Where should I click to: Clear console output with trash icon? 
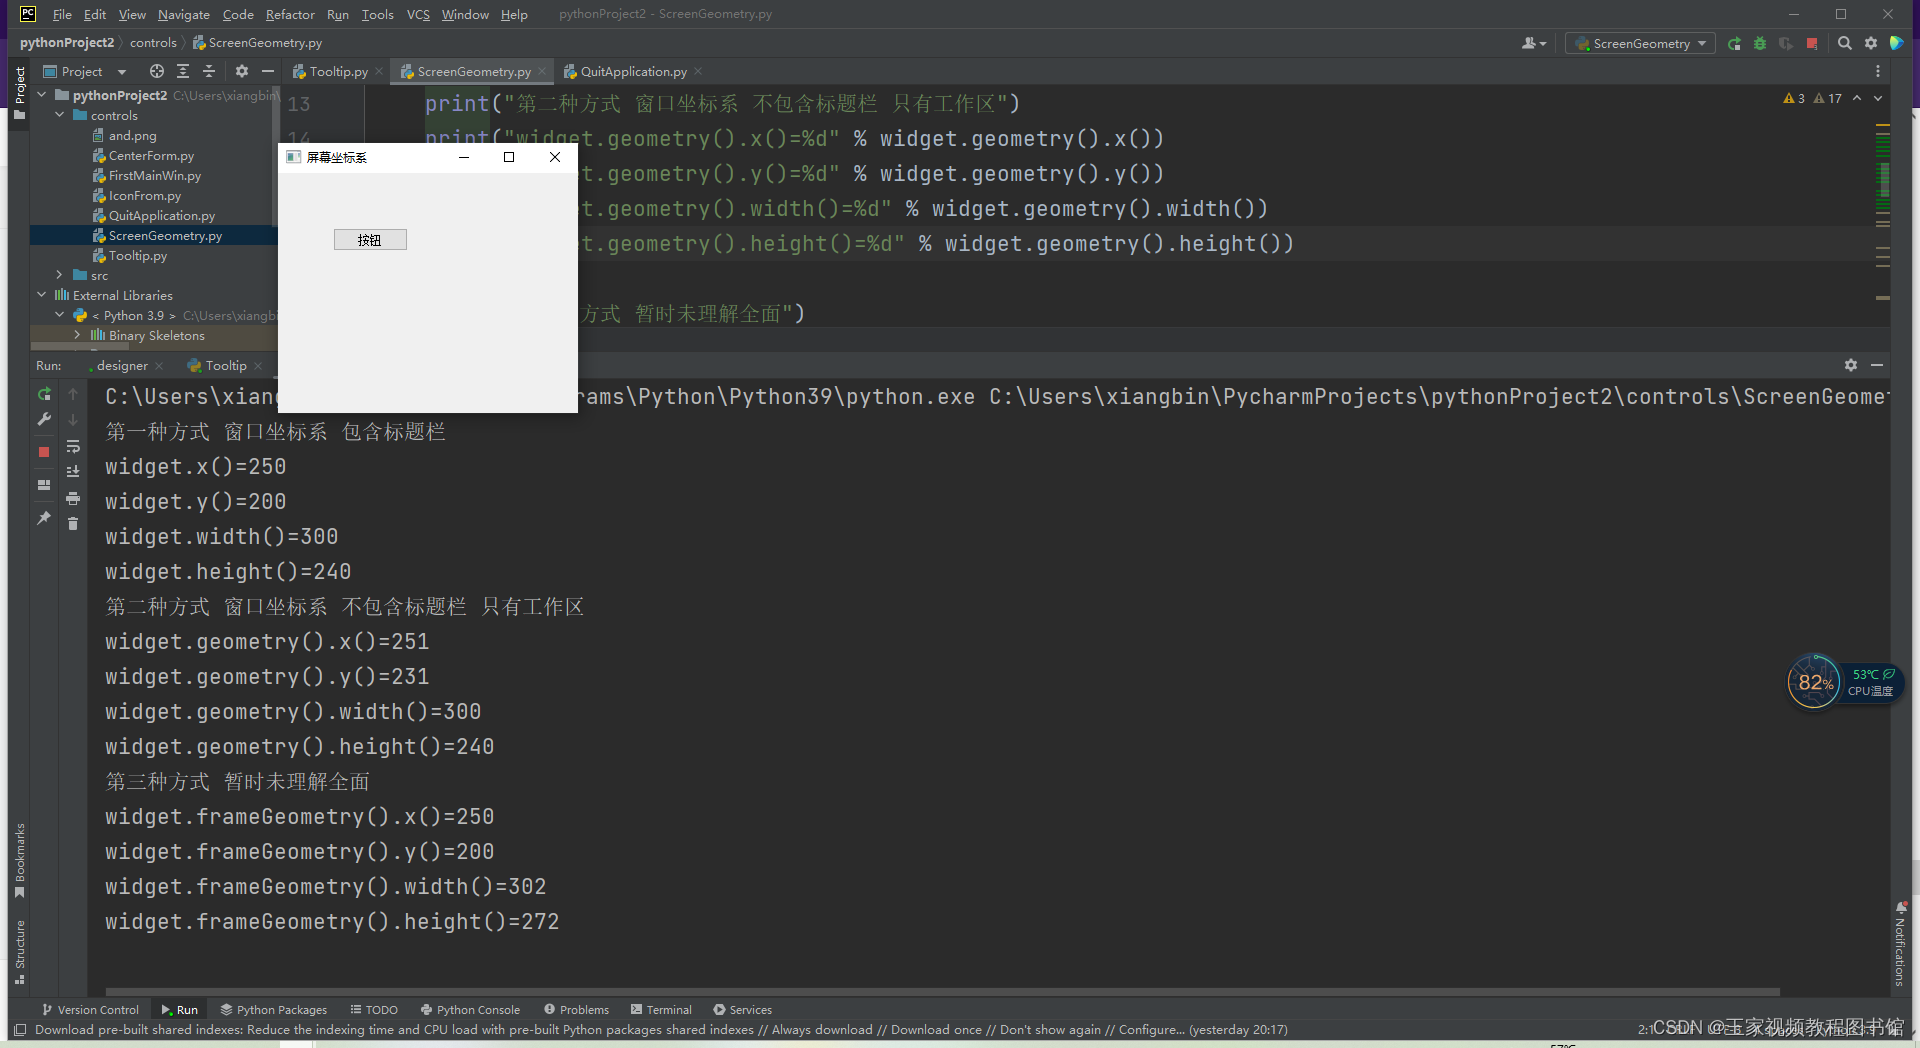73,524
